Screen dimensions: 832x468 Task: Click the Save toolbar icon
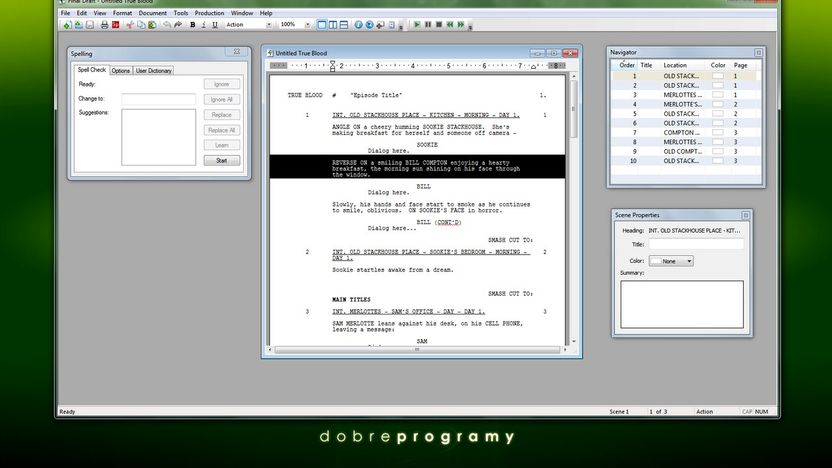pos(90,25)
